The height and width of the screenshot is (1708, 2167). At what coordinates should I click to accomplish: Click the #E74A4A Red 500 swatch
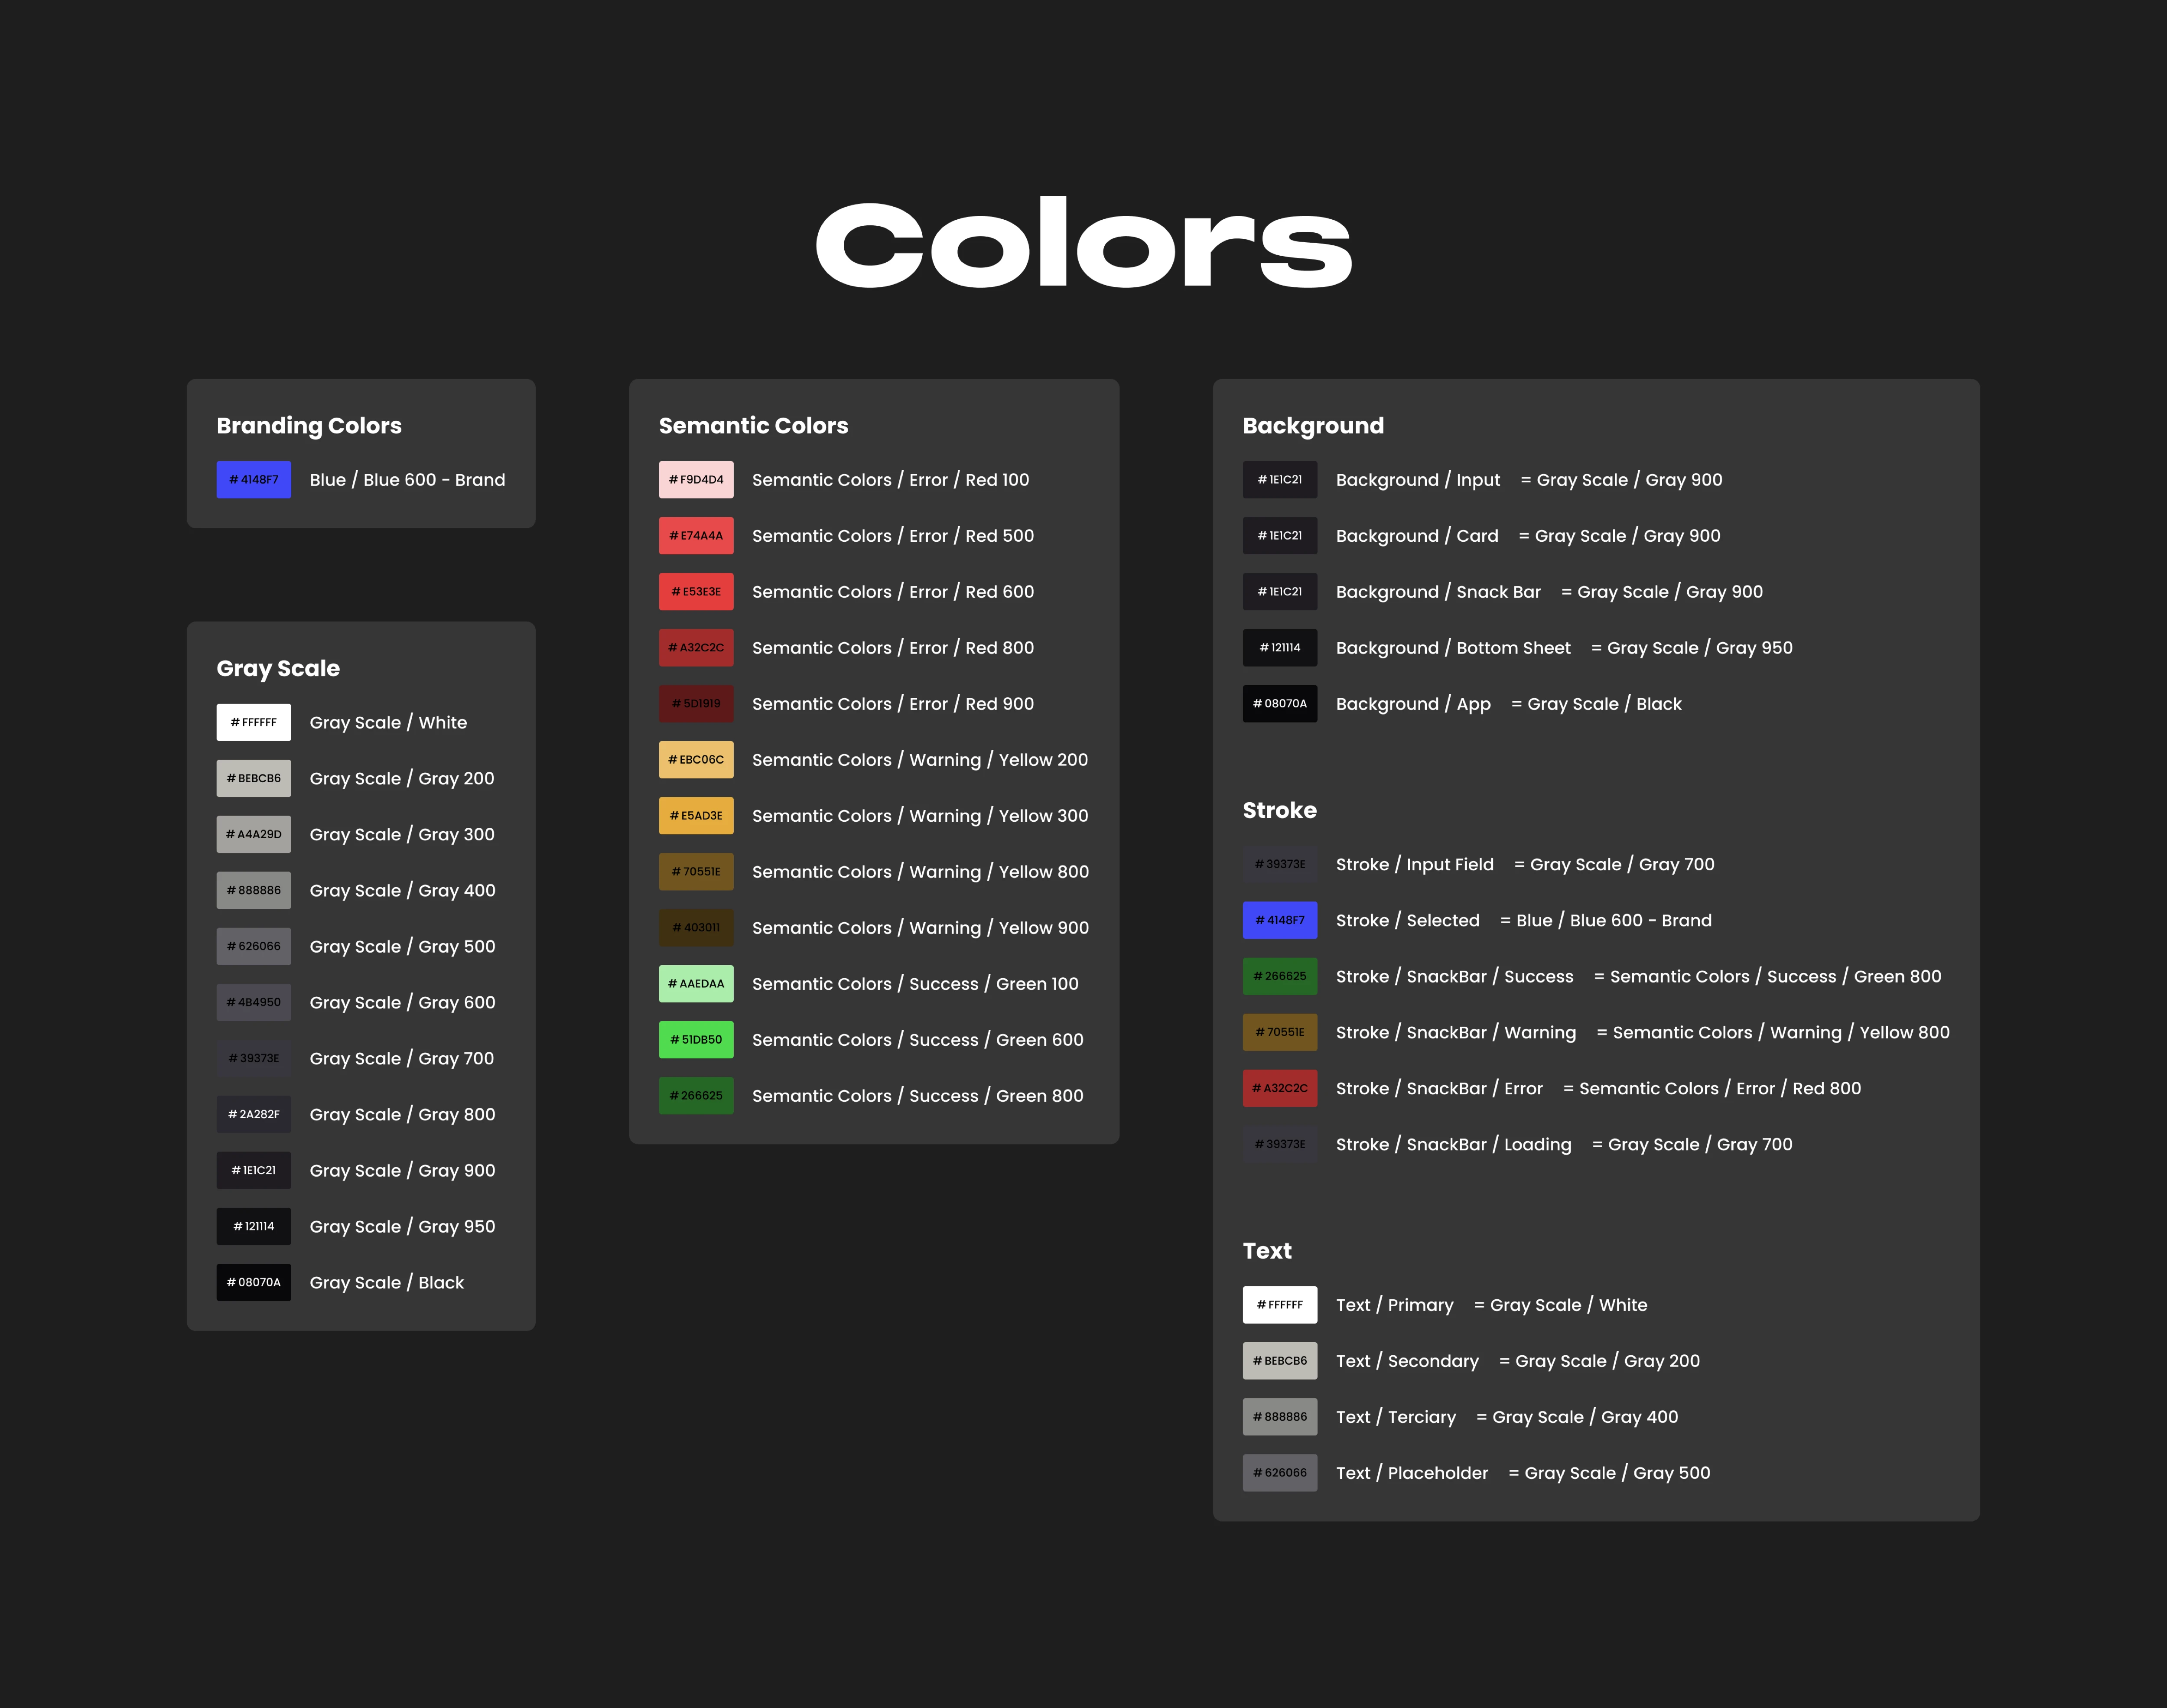tap(696, 536)
